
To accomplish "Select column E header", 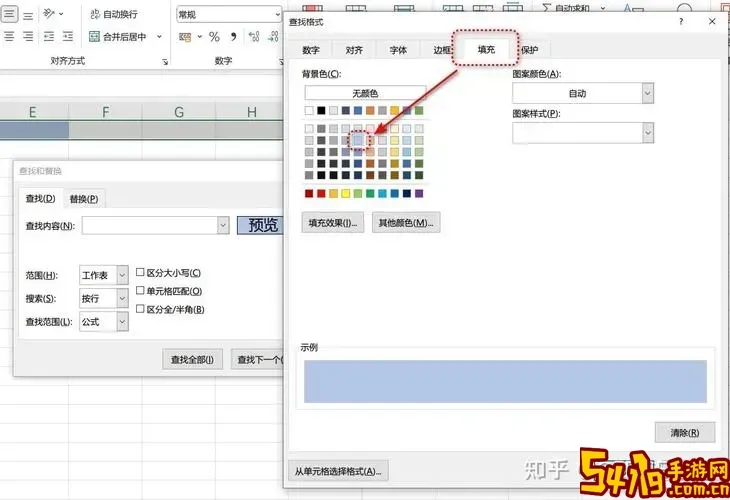I will click(x=33, y=112).
